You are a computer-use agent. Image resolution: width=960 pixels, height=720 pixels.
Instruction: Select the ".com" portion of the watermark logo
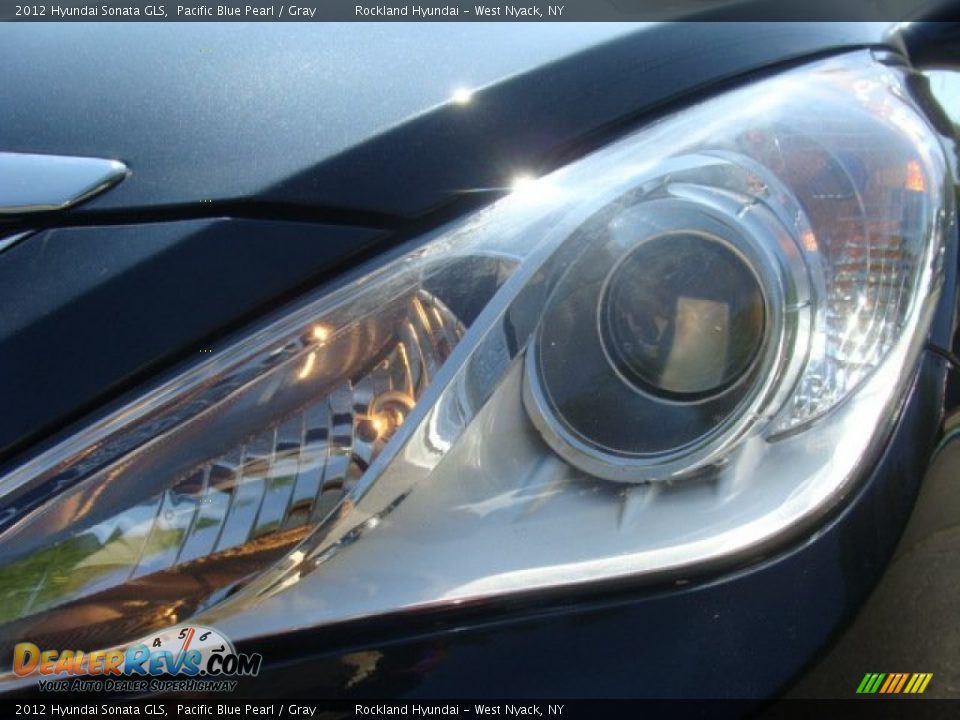coord(233,665)
